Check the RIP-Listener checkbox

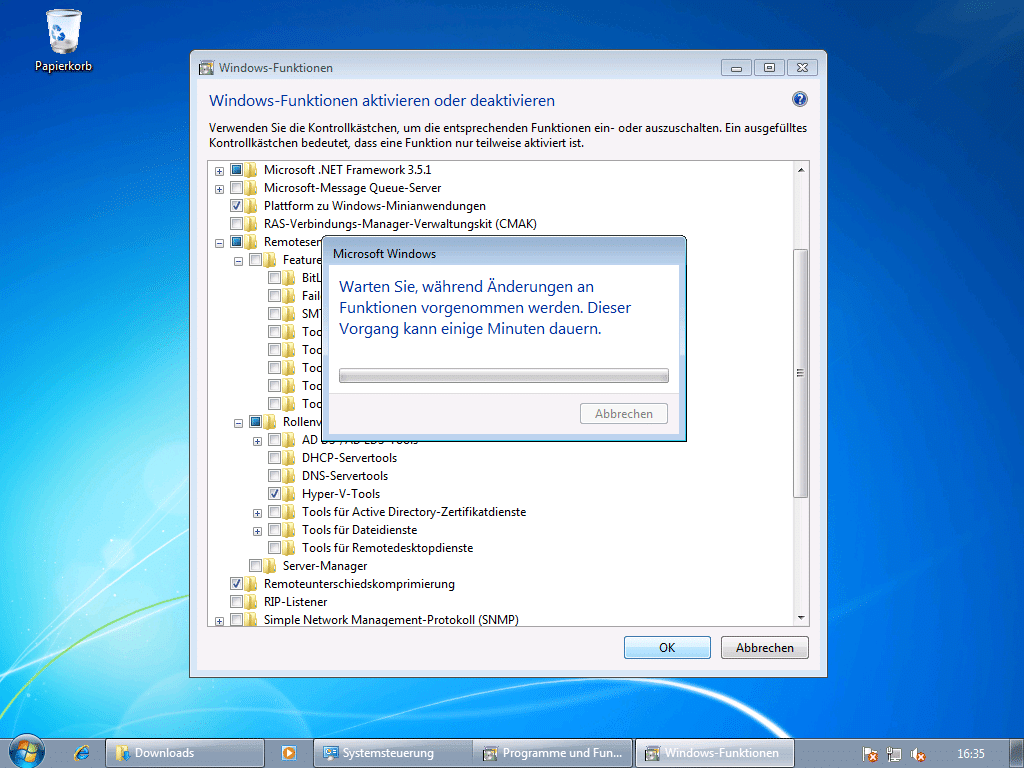point(236,601)
